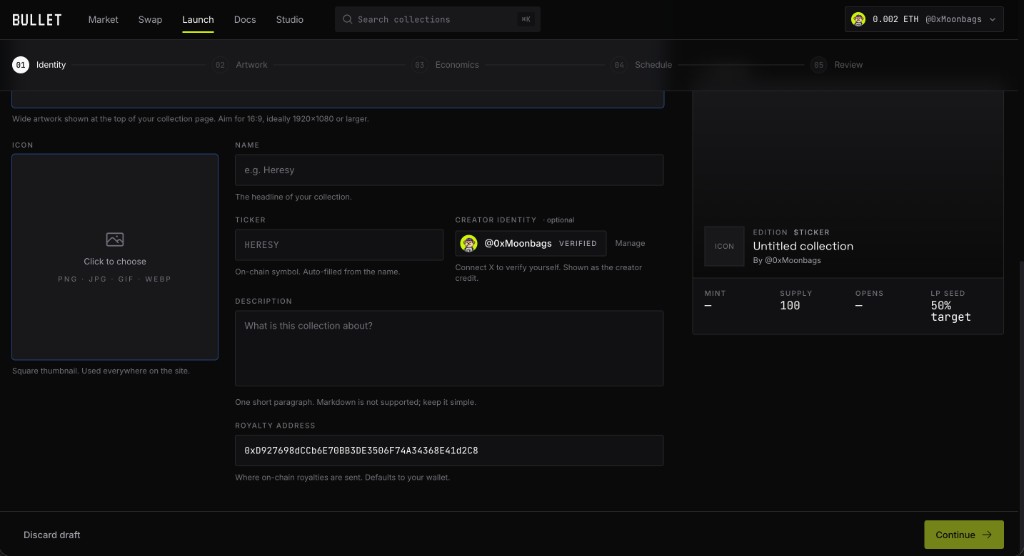Go to the Identity step

(51, 65)
